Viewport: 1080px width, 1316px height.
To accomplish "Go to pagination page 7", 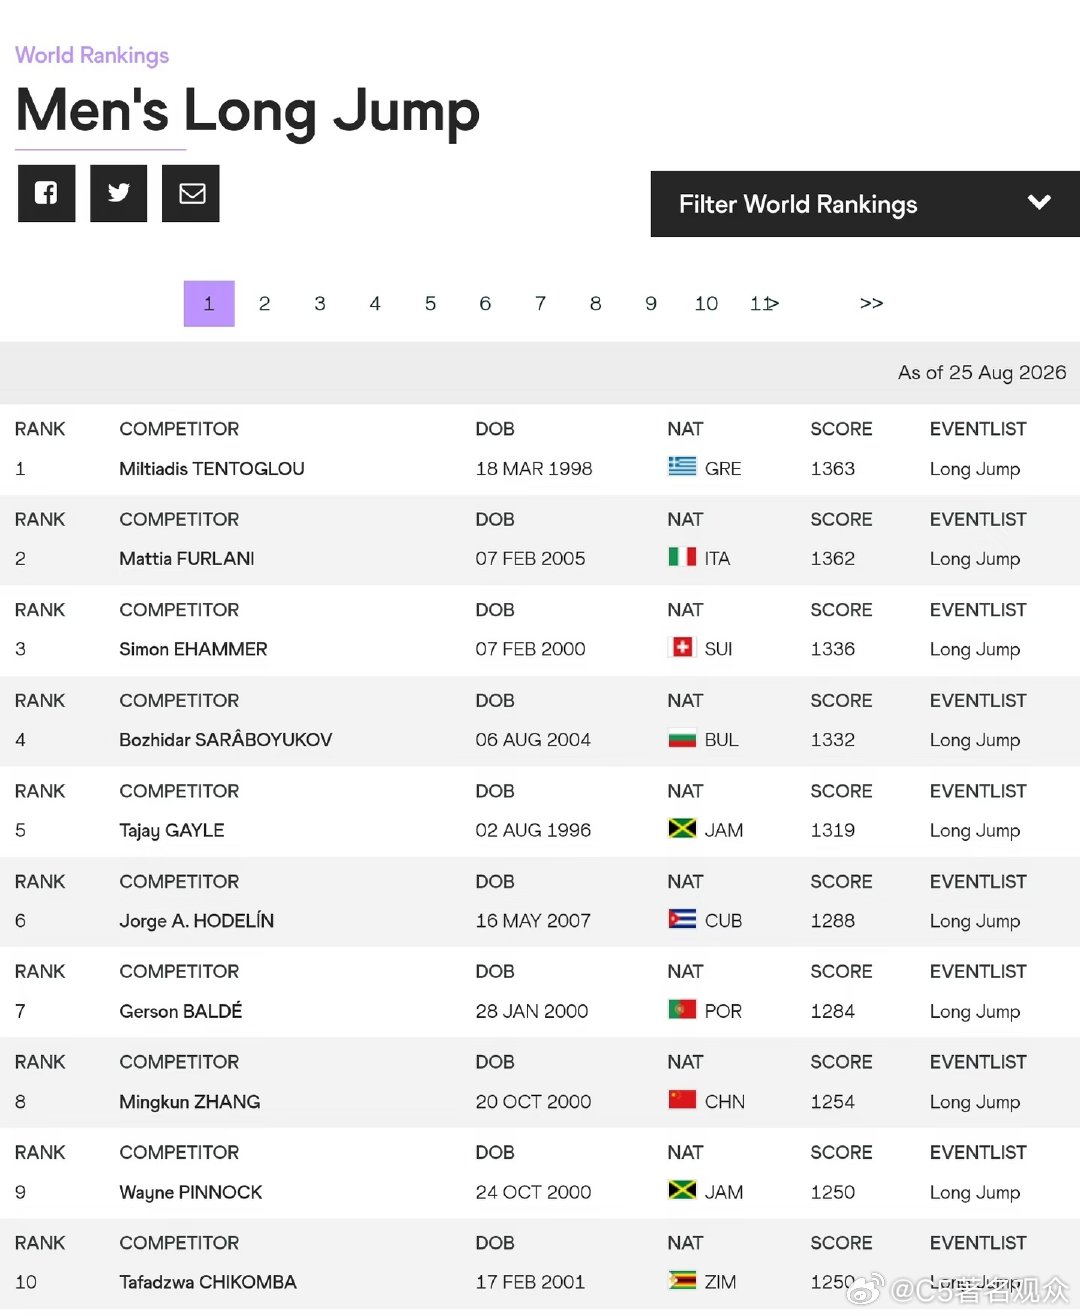I will coord(540,303).
